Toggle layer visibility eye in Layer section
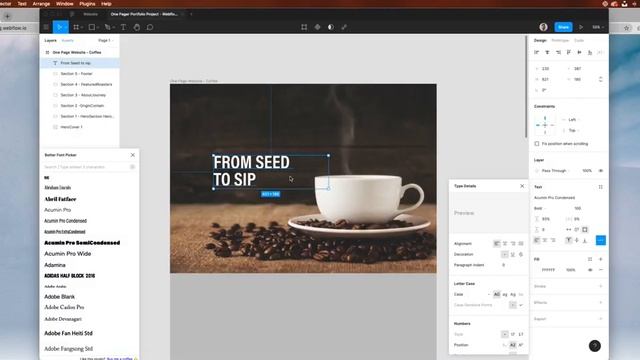 (601, 171)
